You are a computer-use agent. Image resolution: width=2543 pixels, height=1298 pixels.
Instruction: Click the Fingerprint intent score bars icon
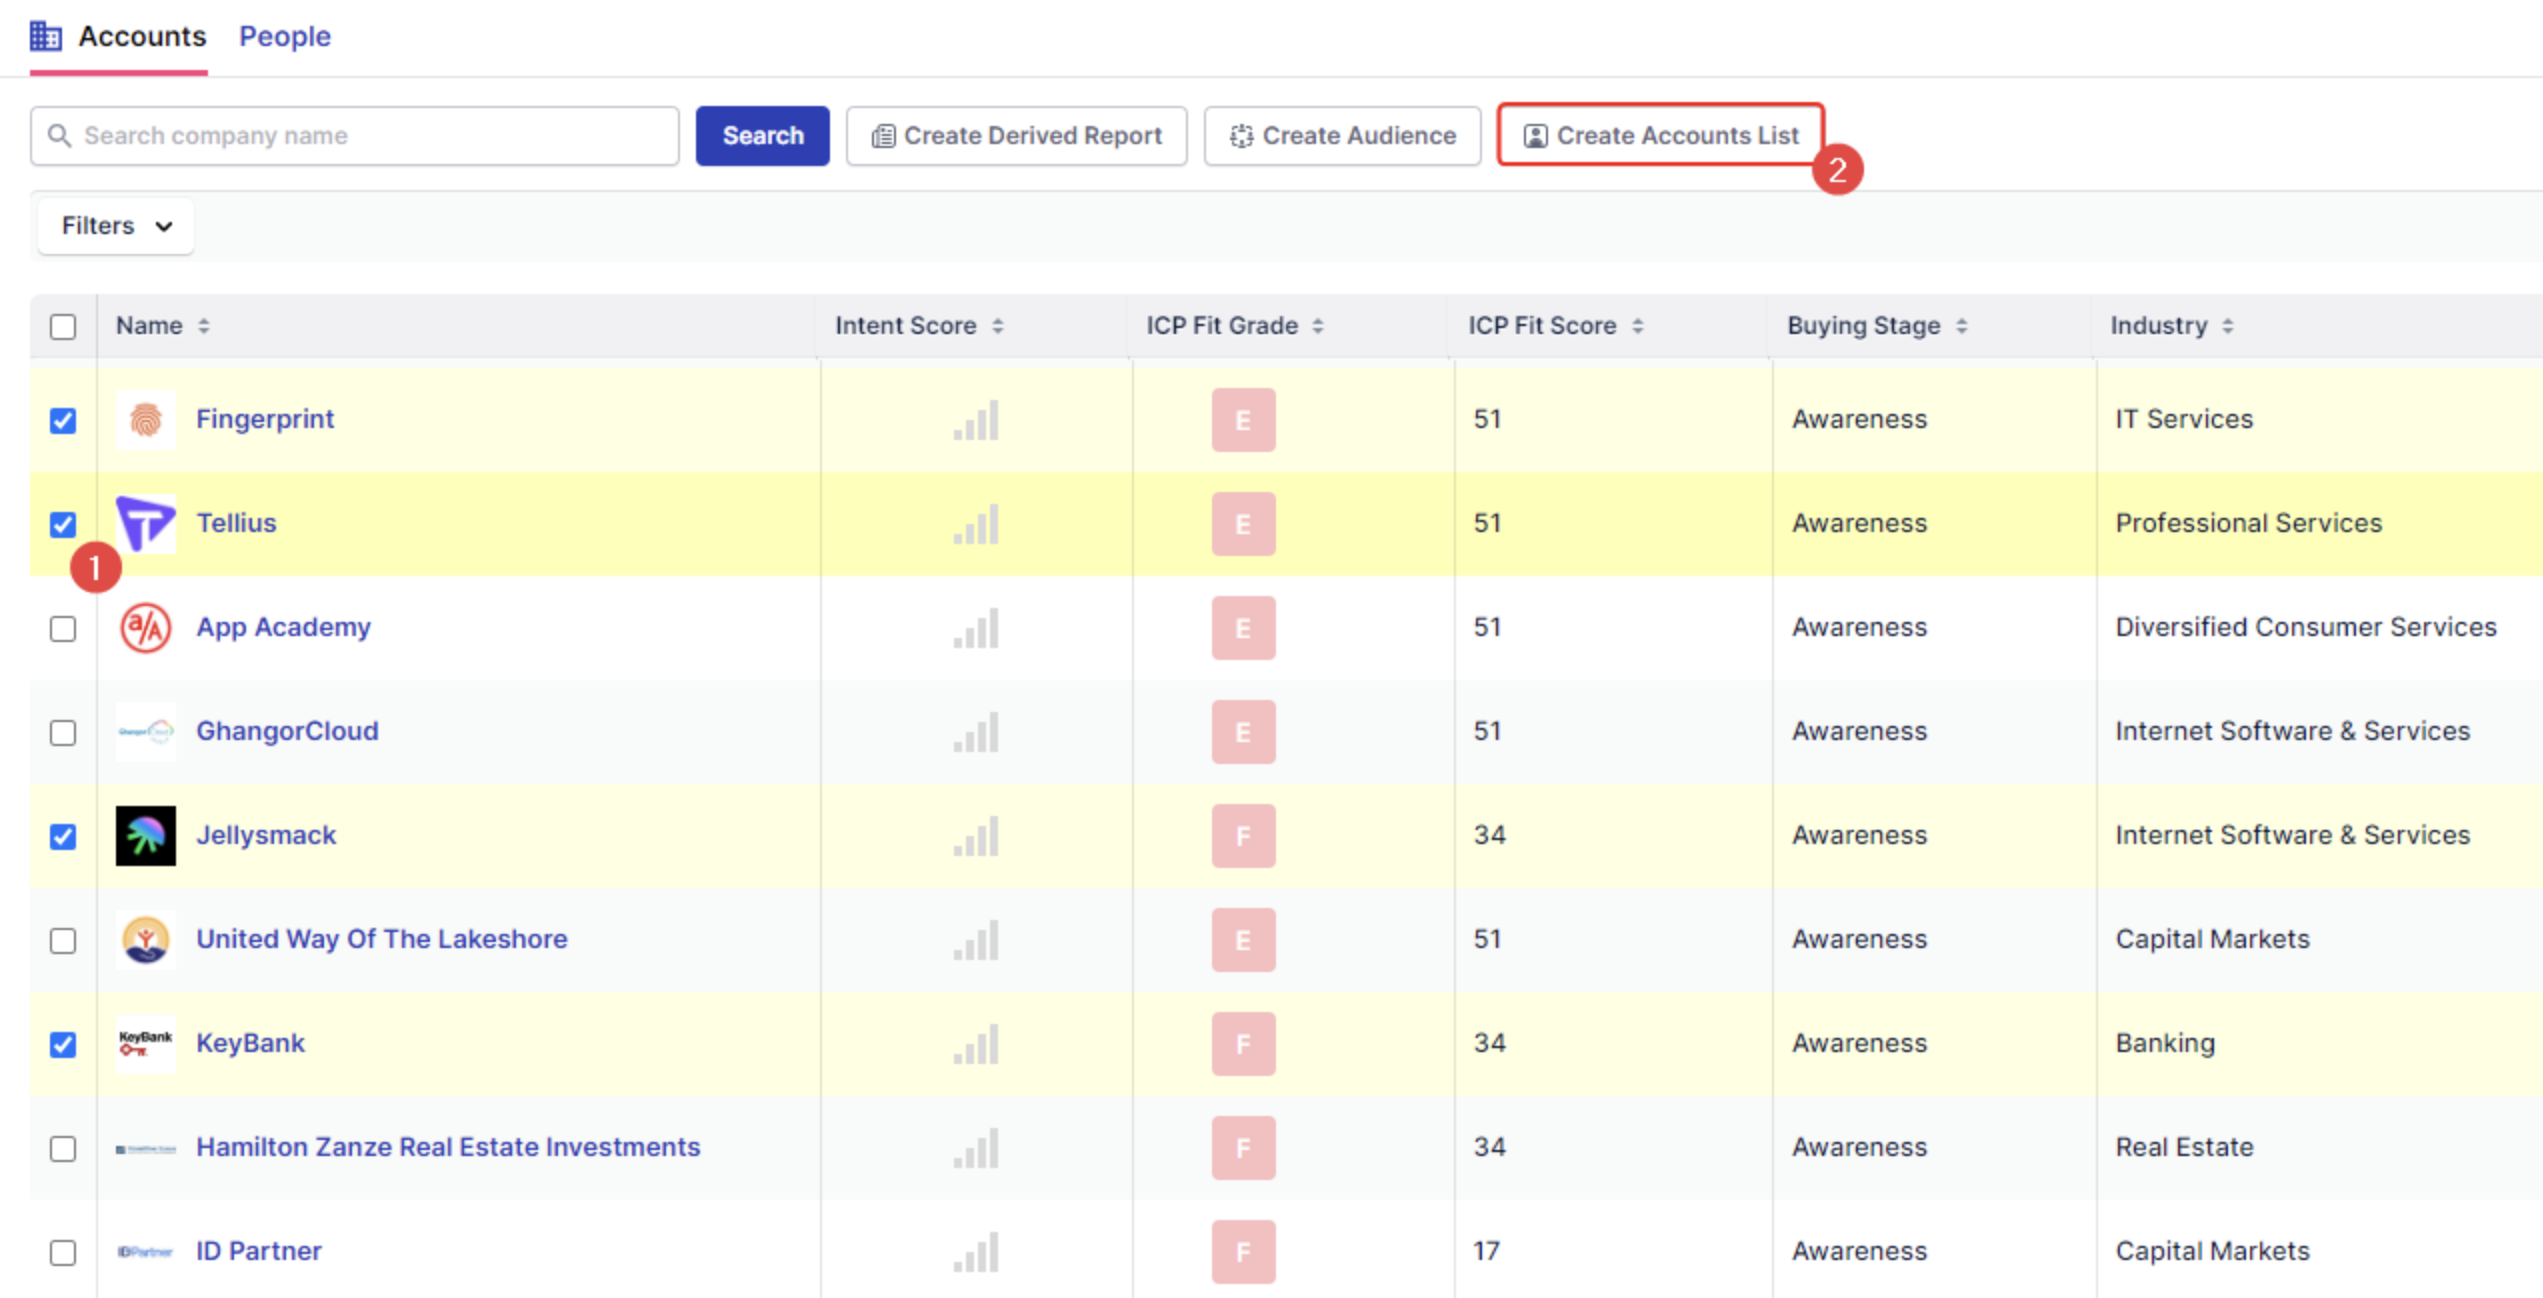point(976,420)
